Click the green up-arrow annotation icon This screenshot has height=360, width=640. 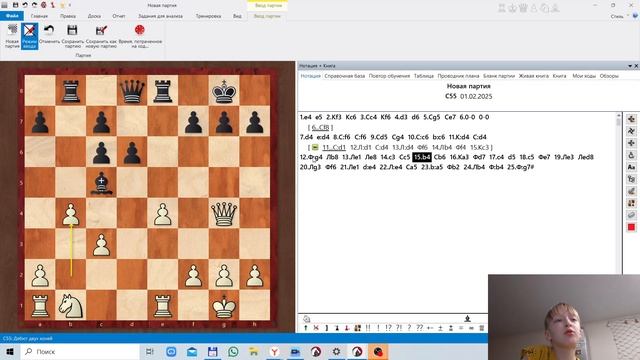306,328
